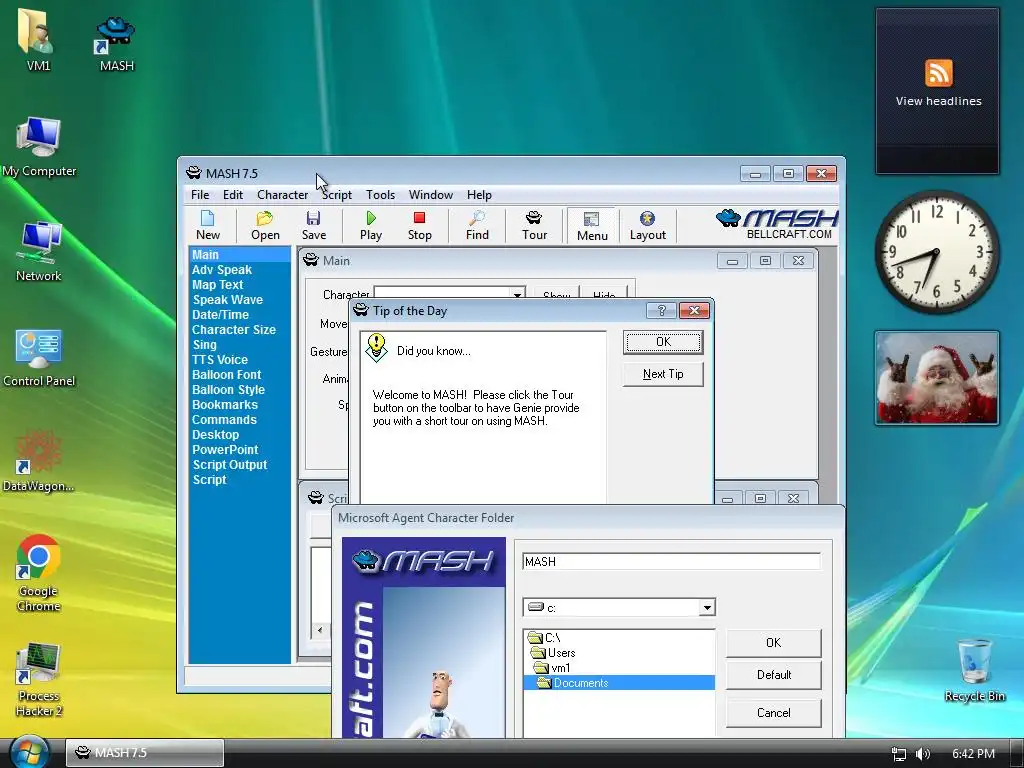Open Control Panel desktop icon
This screenshot has width=1024, height=768.
click(39, 358)
